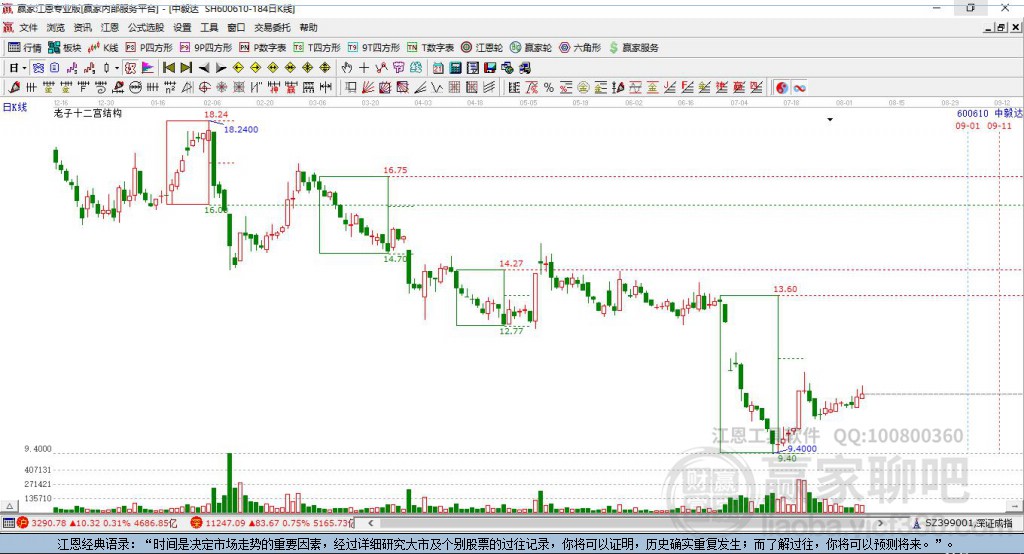Click the black left arrow icon
The image size is (1024, 554).
[x=204, y=68]
